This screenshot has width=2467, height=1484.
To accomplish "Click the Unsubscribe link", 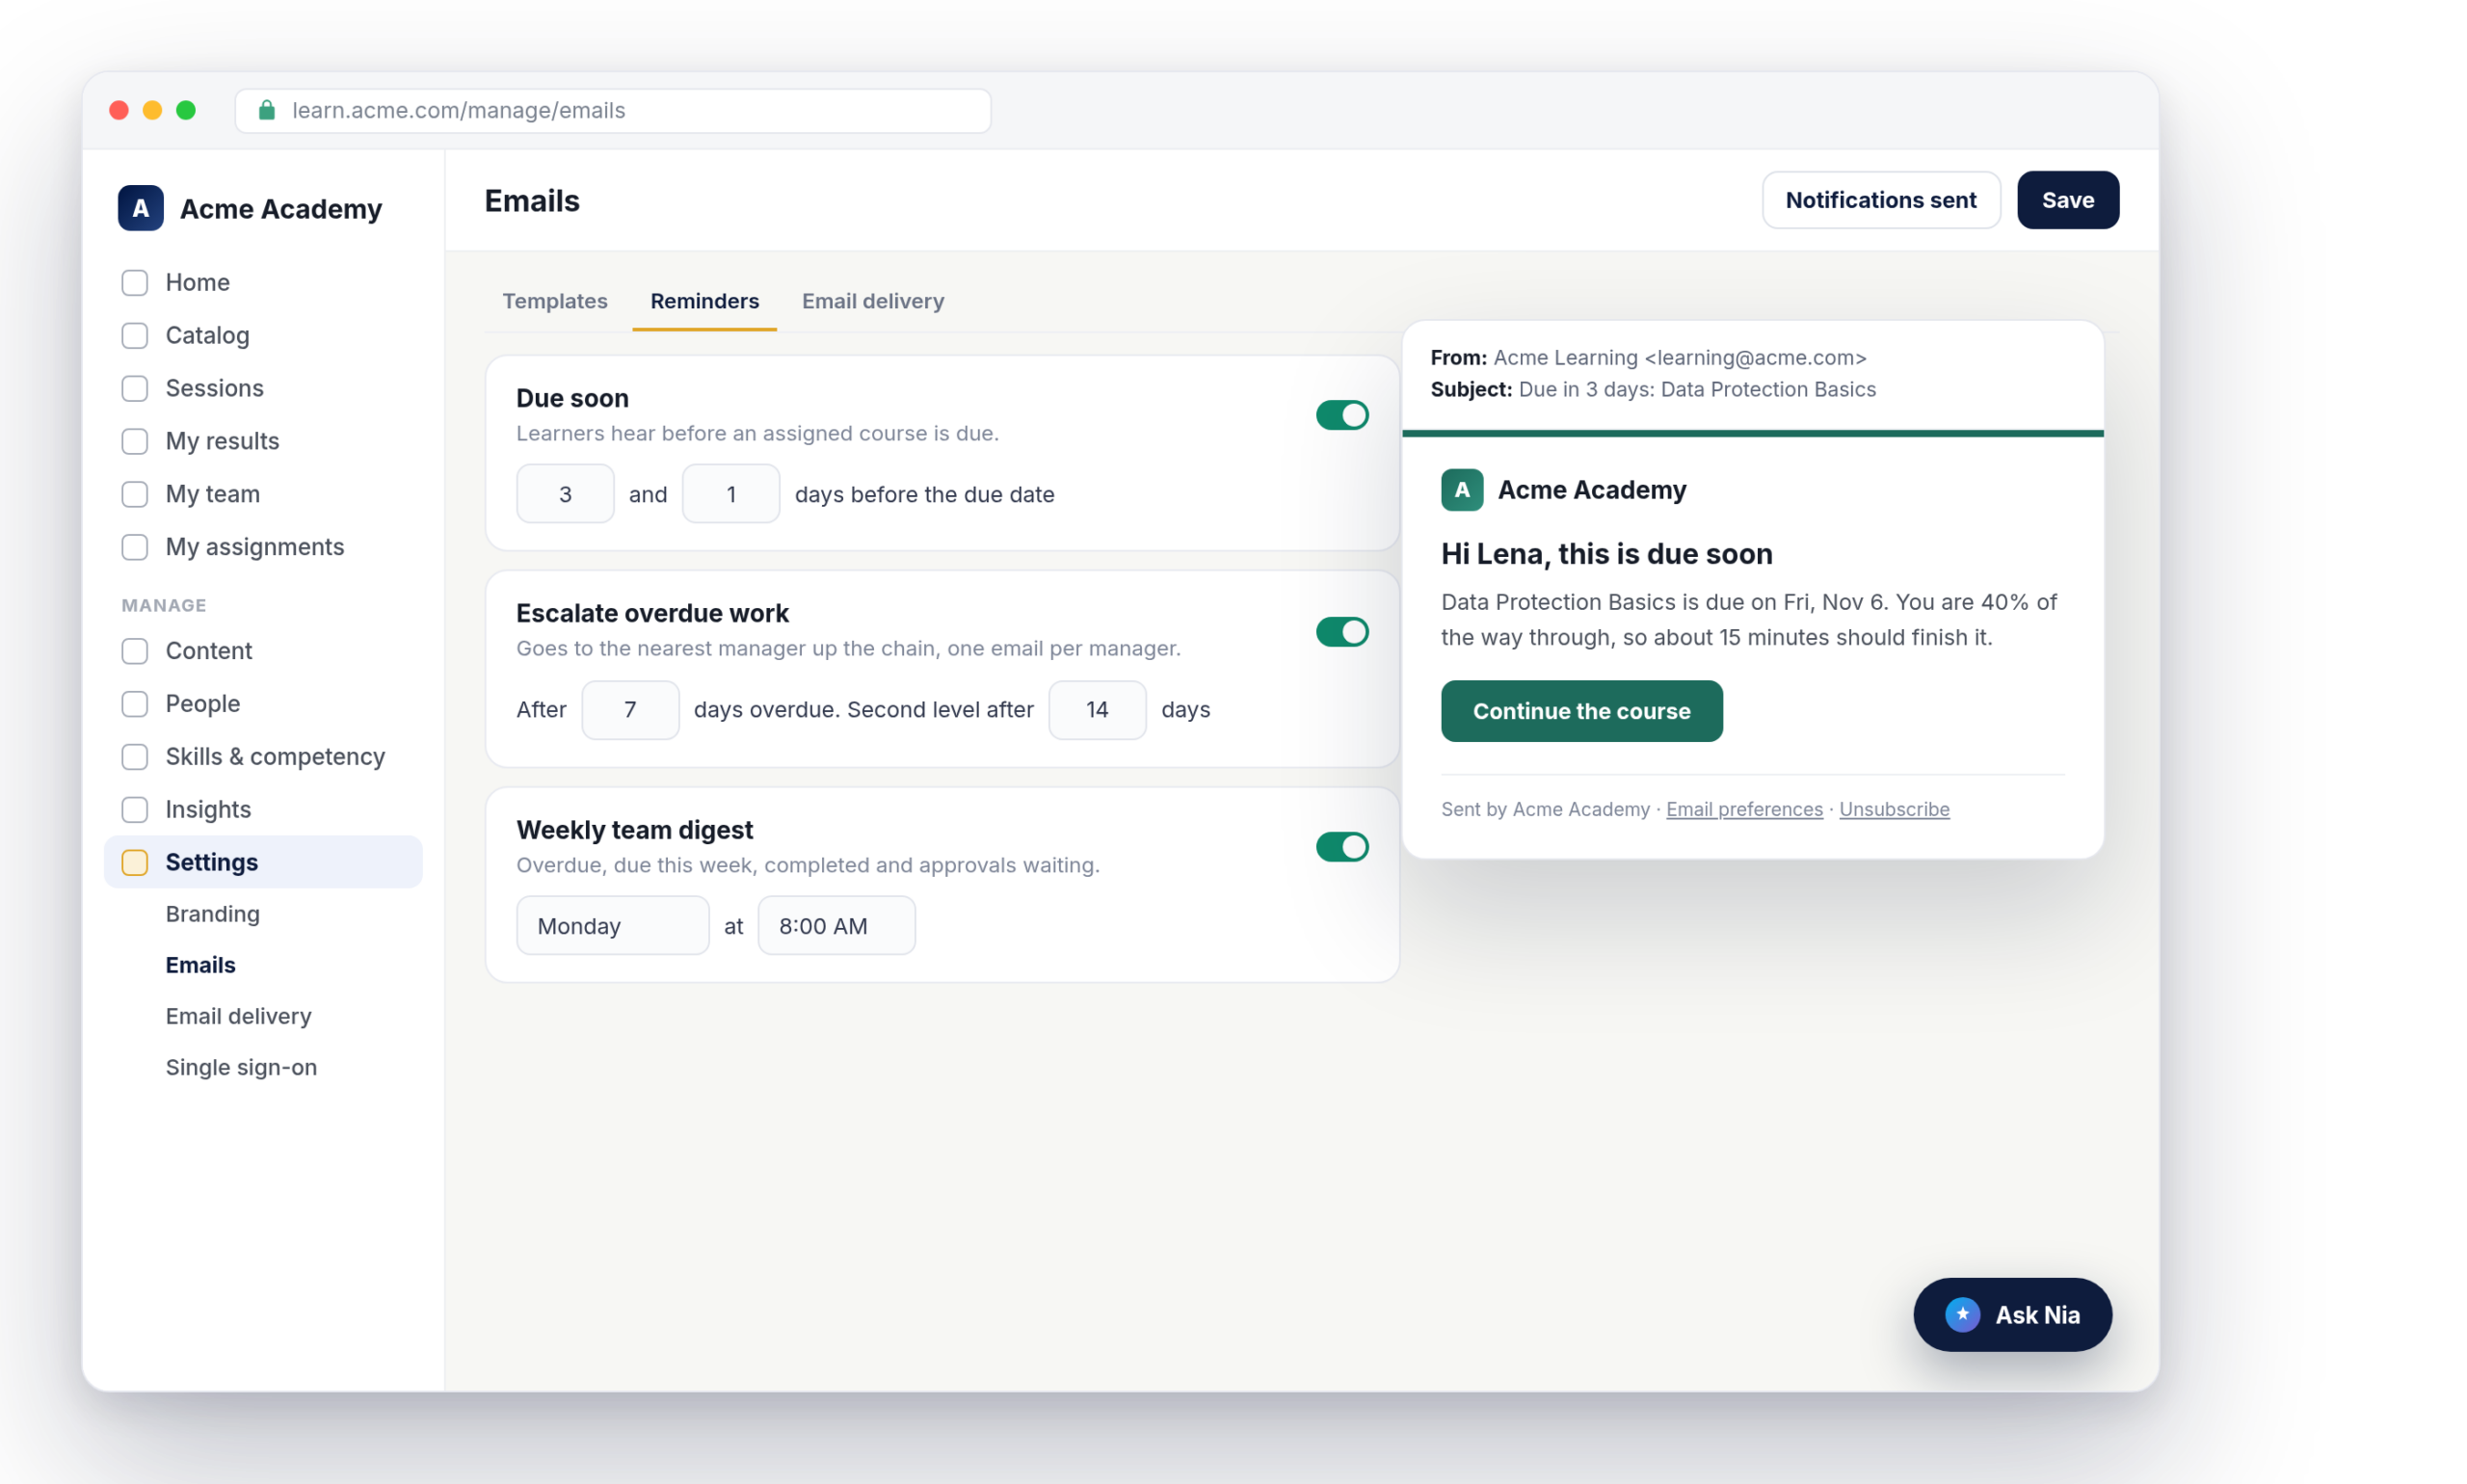I will [x=1894, y=809].
